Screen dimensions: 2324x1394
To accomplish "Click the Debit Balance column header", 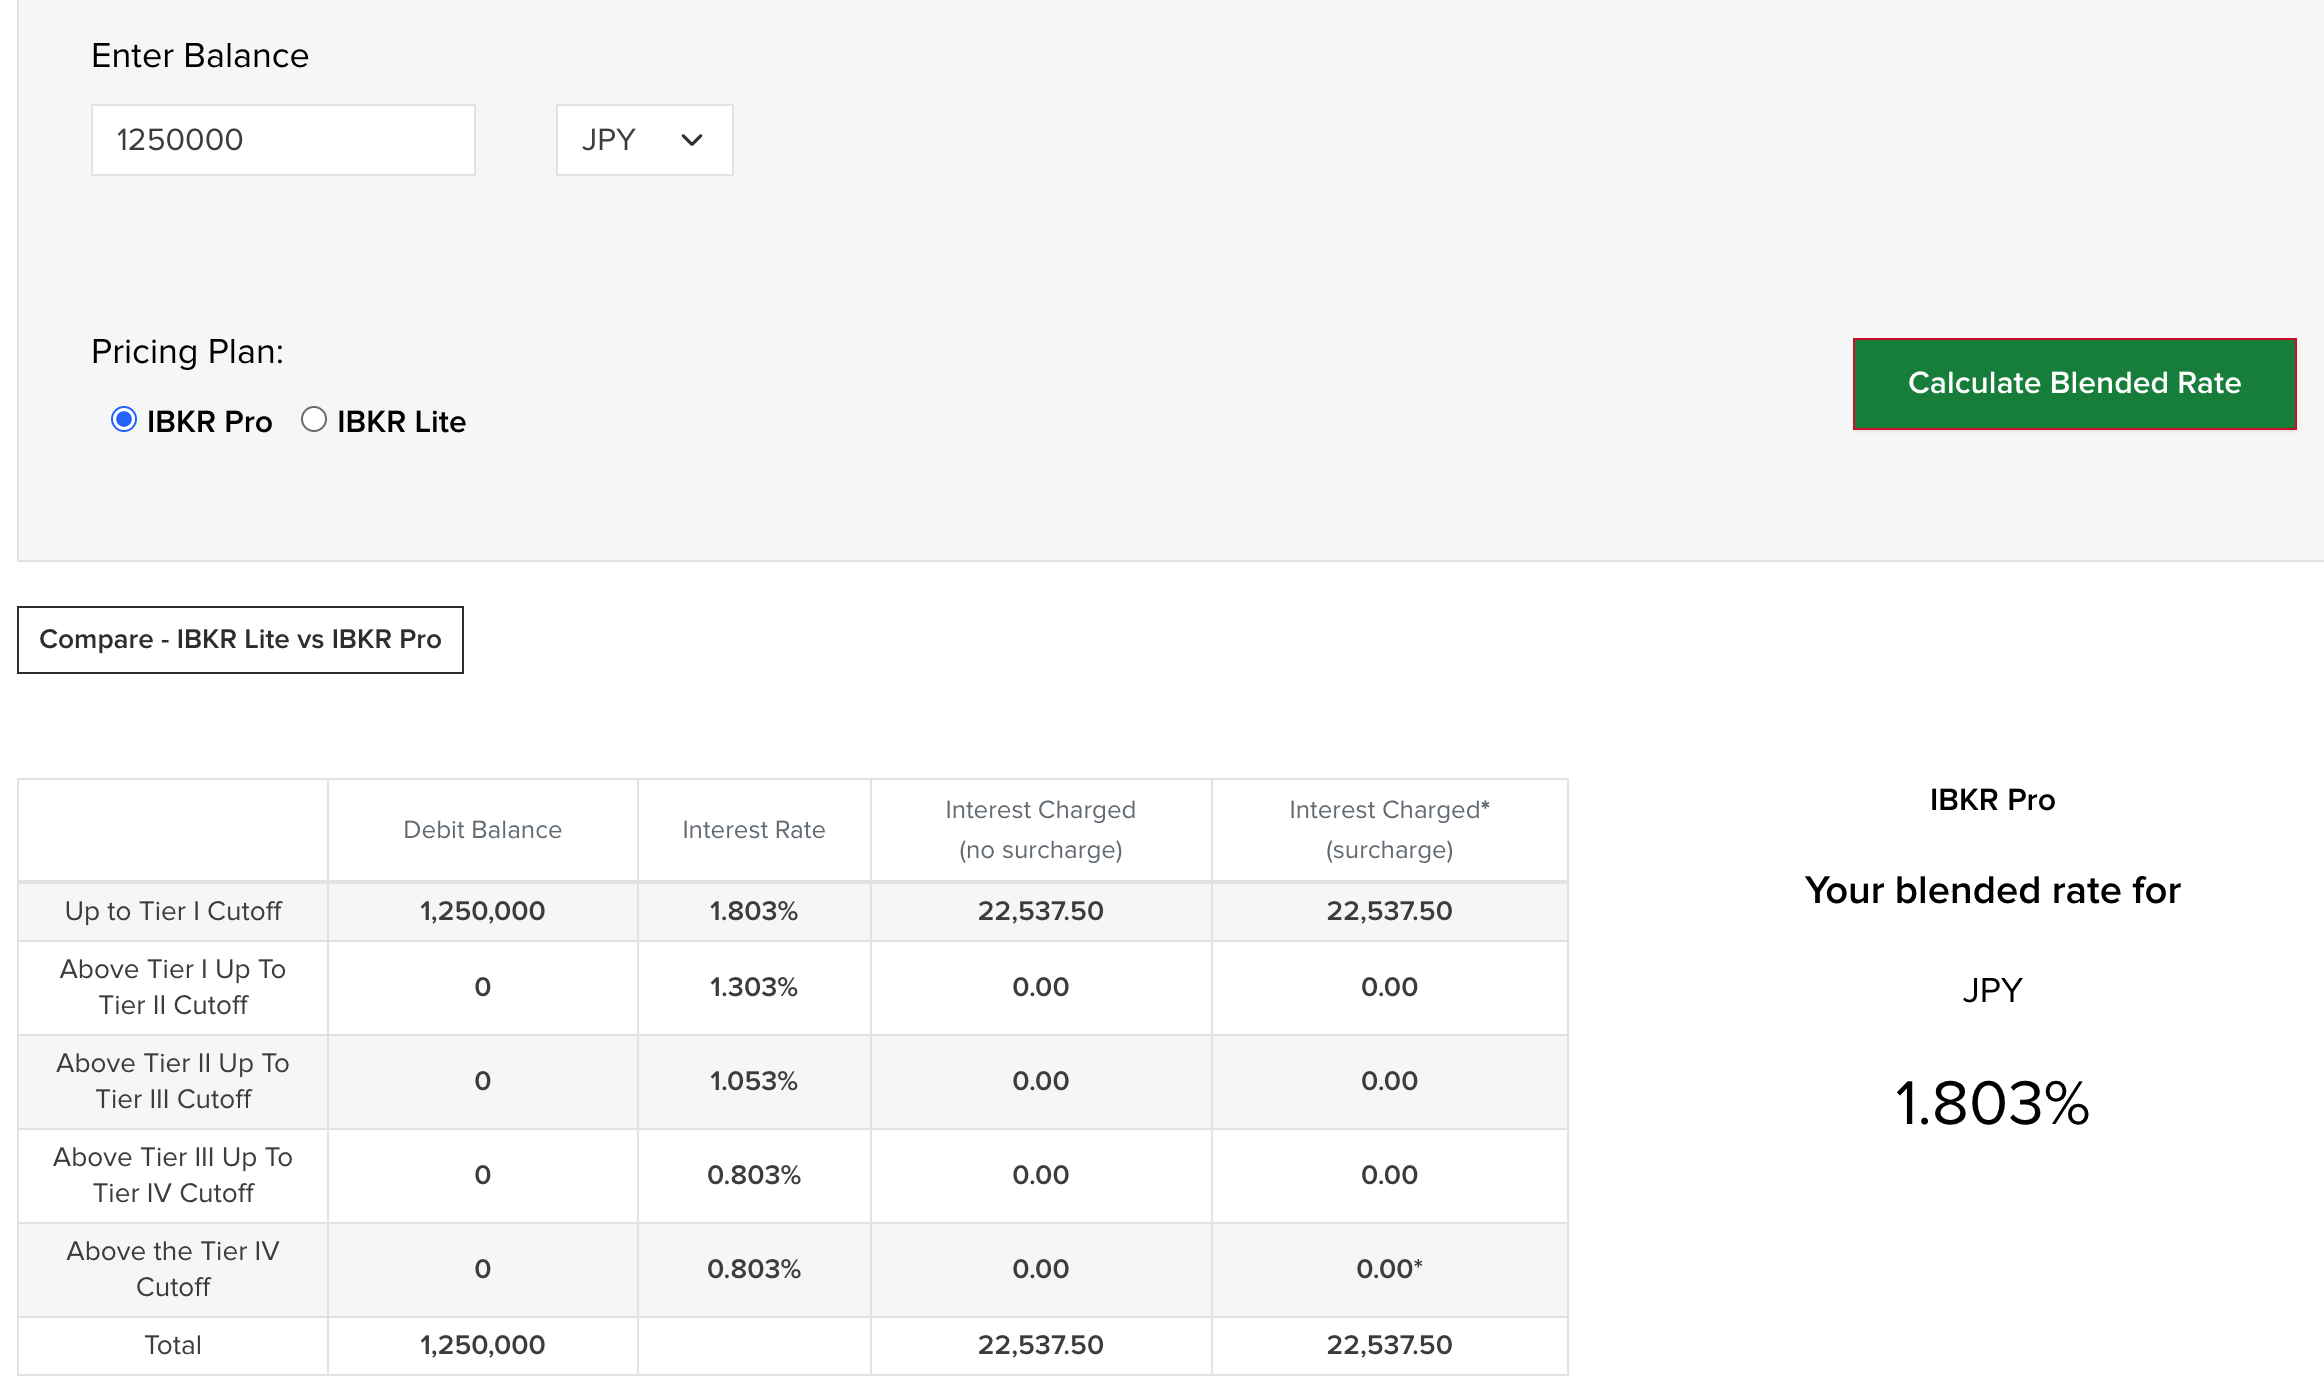I will click(482, 830).
